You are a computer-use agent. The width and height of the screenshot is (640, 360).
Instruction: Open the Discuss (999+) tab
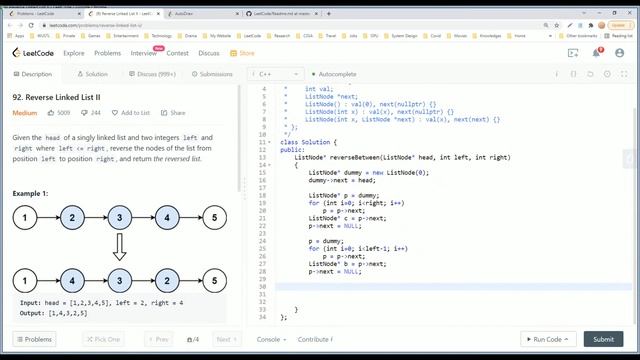point(152,74)
